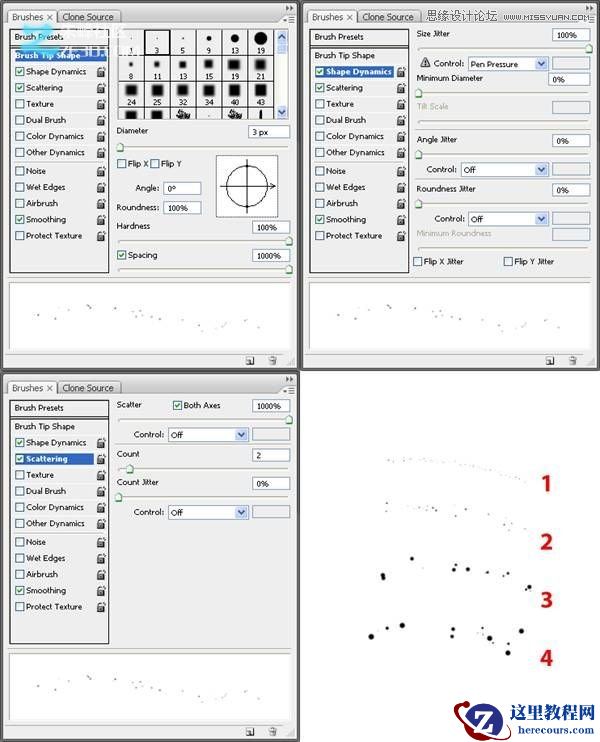Click pen pressure warning triangle icon

(425, 62)
